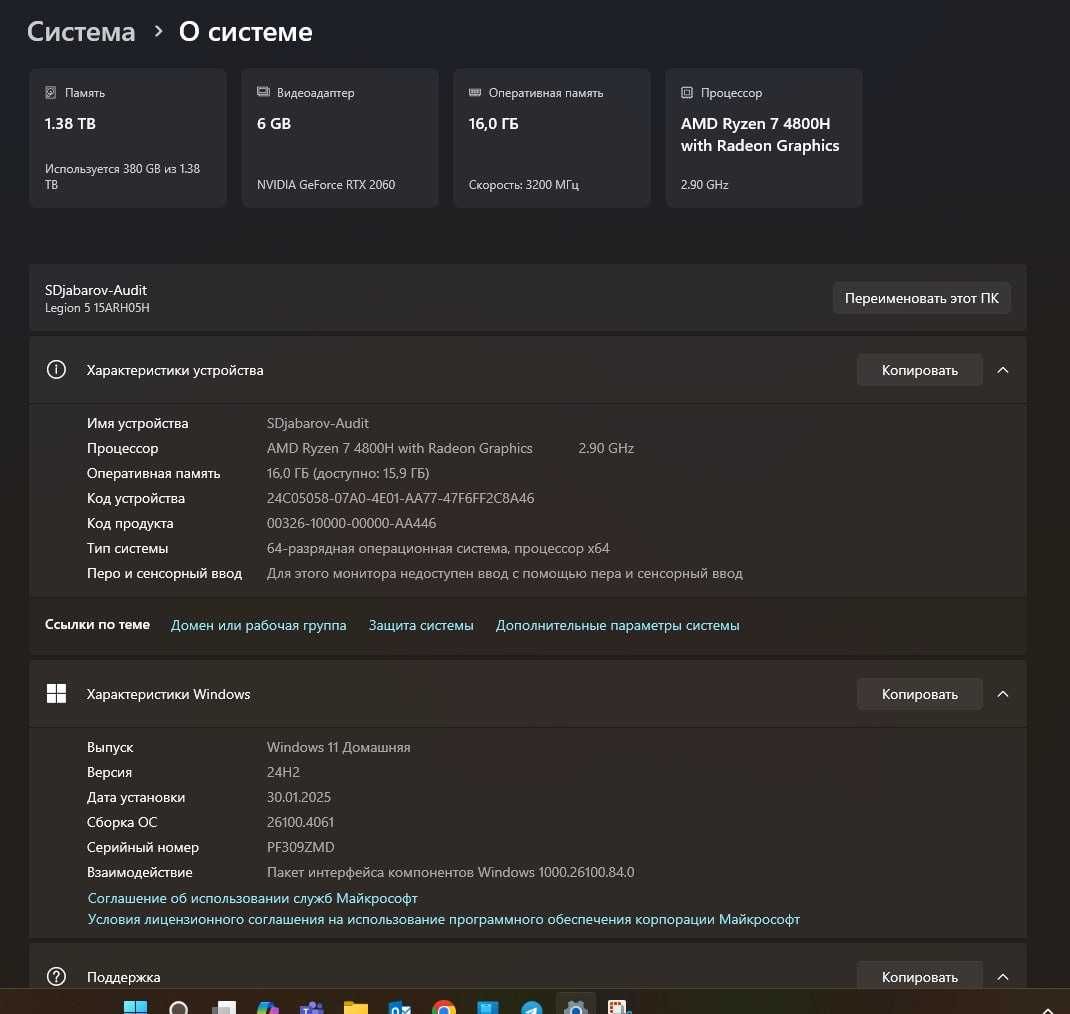
Task: Click Код продукта value 00326-10000-00000-AA446
Action: tap(351, 523)
